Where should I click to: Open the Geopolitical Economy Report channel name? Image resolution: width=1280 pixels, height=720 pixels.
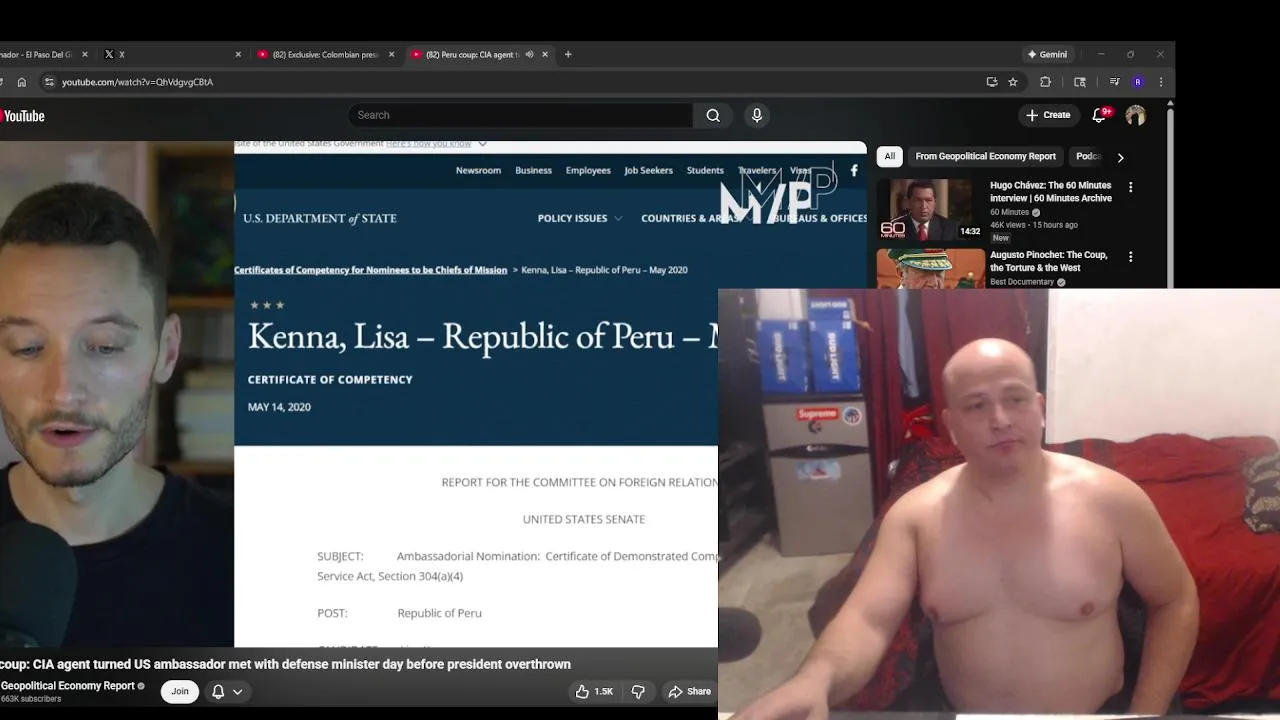click(x=67, y=686)
